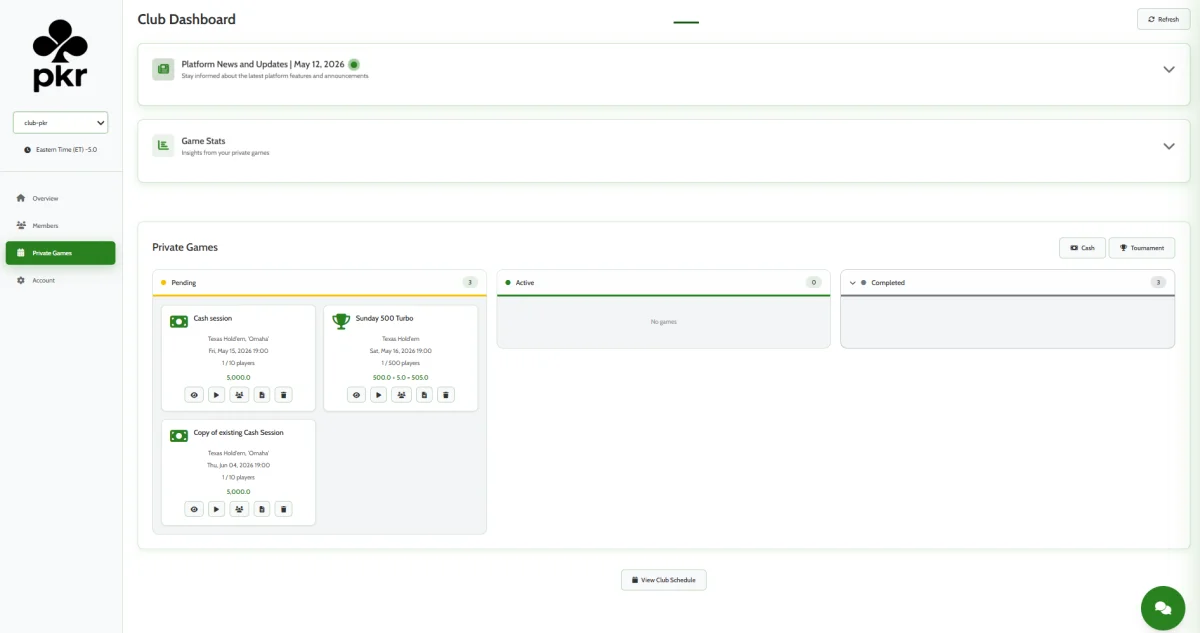The width and height of the screenshot is (1200, 633).
Task: Create a new Tournament
Action: click(1142, 248)
